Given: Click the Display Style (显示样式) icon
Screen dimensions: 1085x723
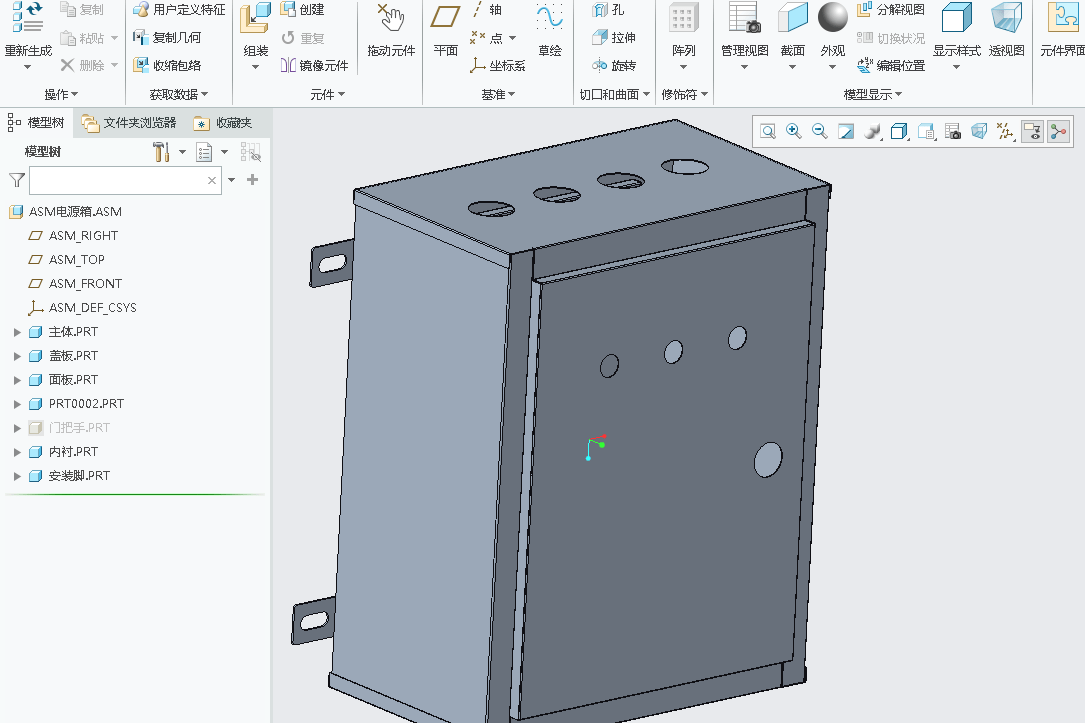Looking at the screenshot, I should tap(956, 19).
